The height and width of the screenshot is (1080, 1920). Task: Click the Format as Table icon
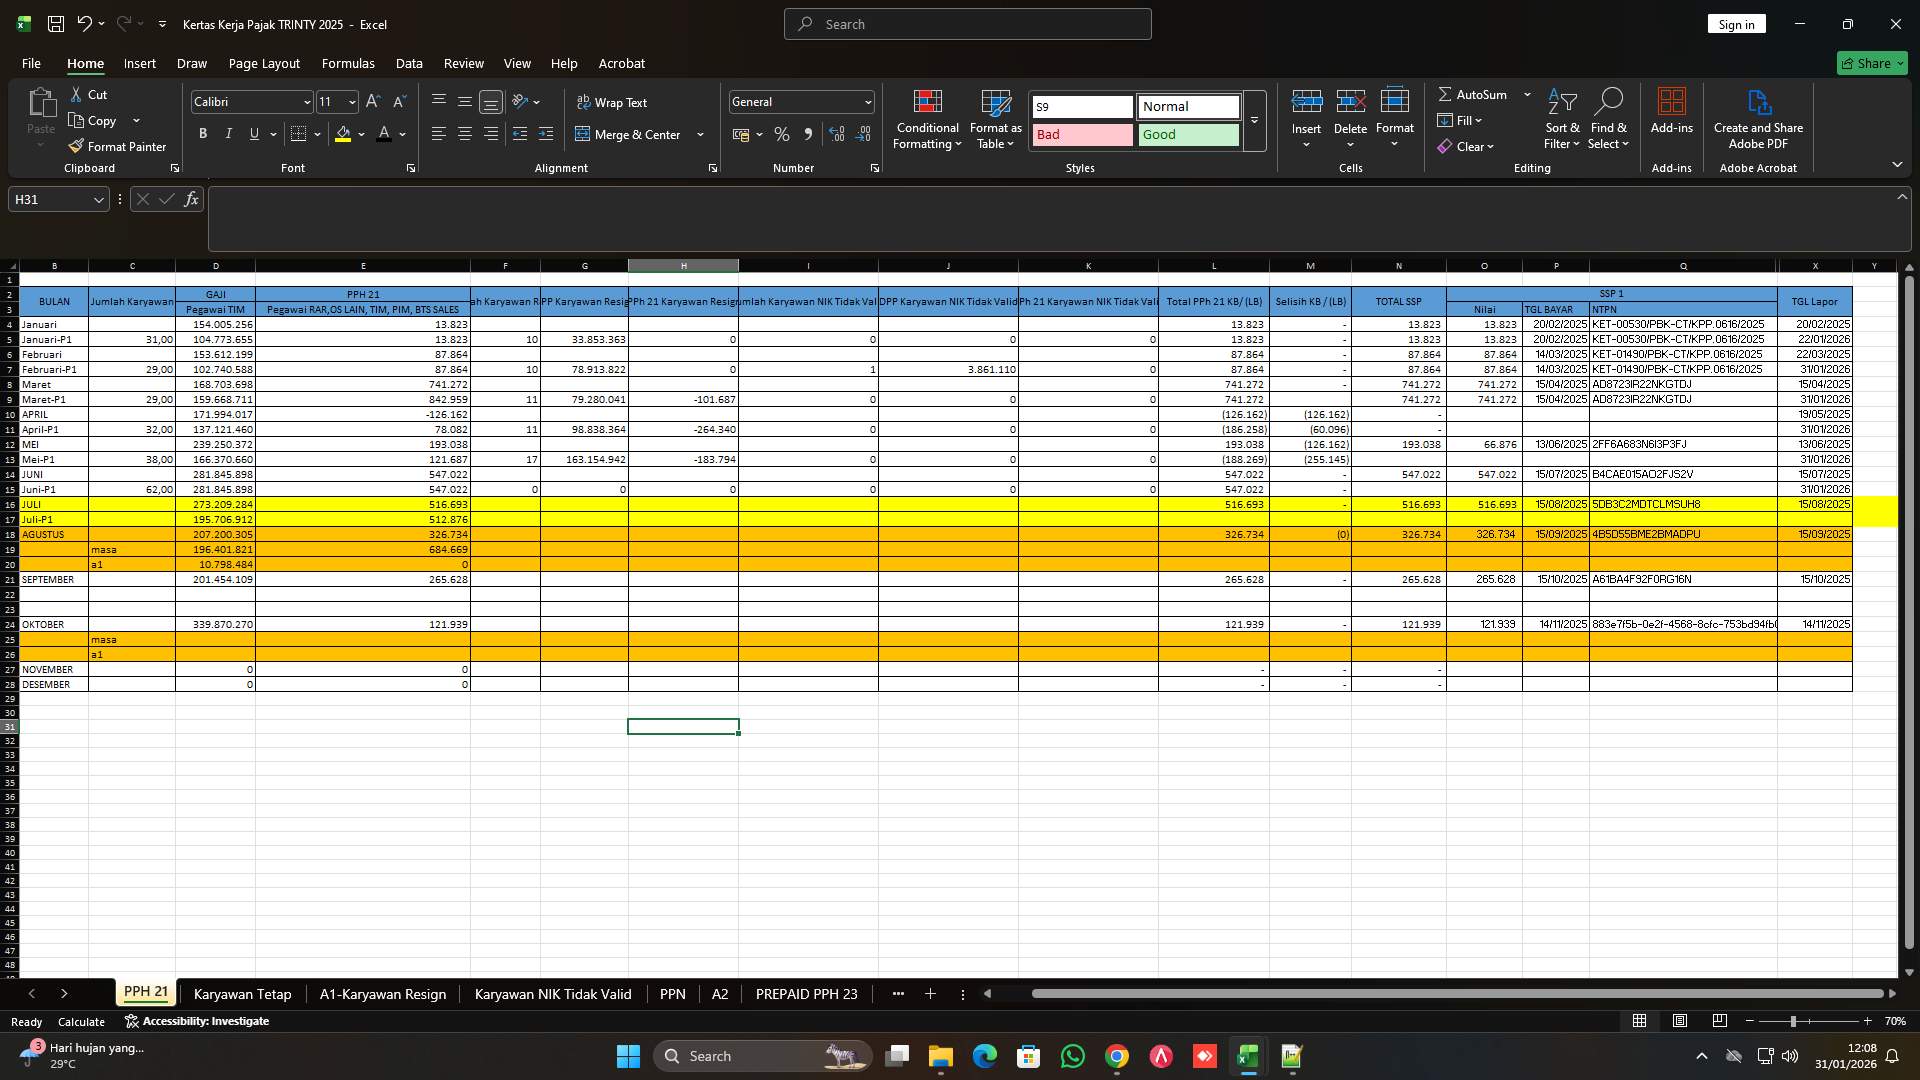(x=995, y=103)
